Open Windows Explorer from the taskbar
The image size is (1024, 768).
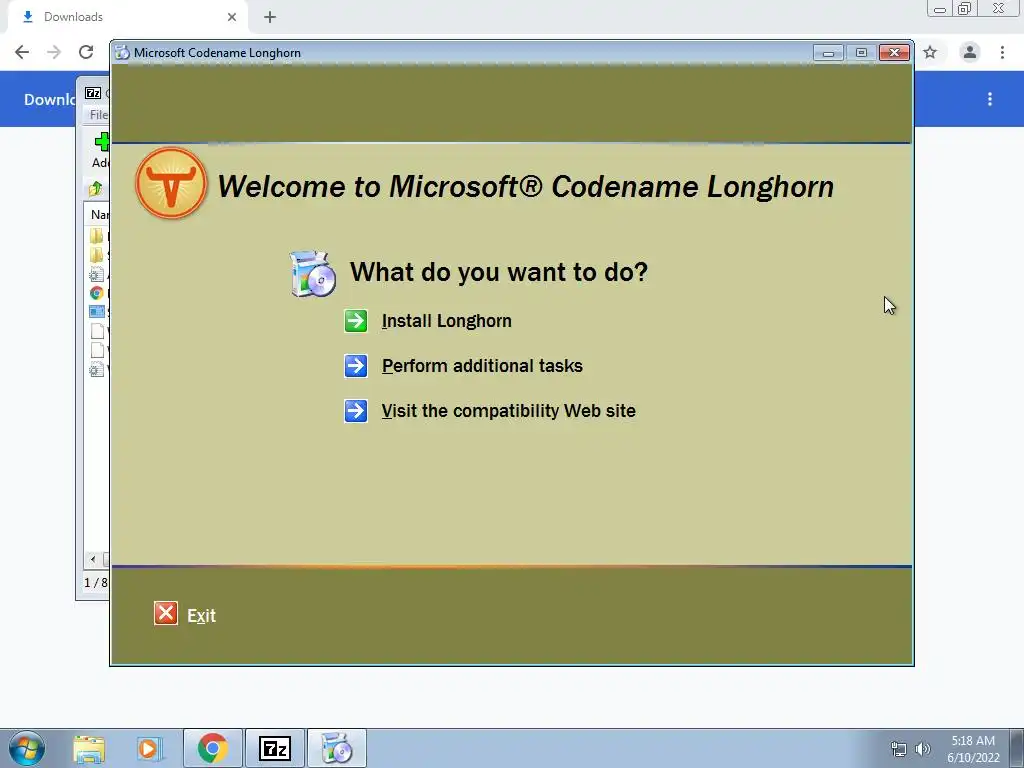click(x=89, y=748)
